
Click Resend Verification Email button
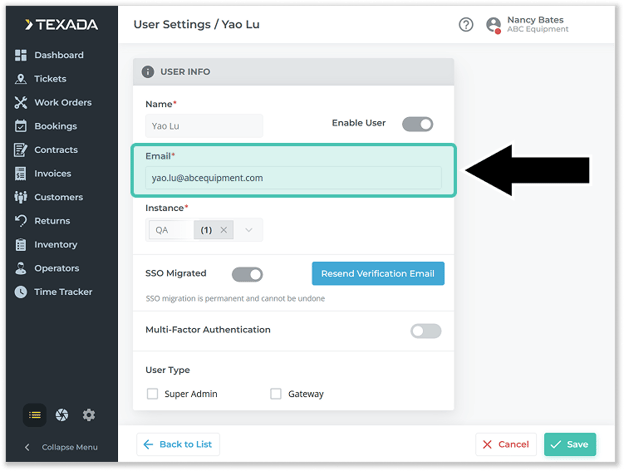pyautogui.click(x=378, y=274)
